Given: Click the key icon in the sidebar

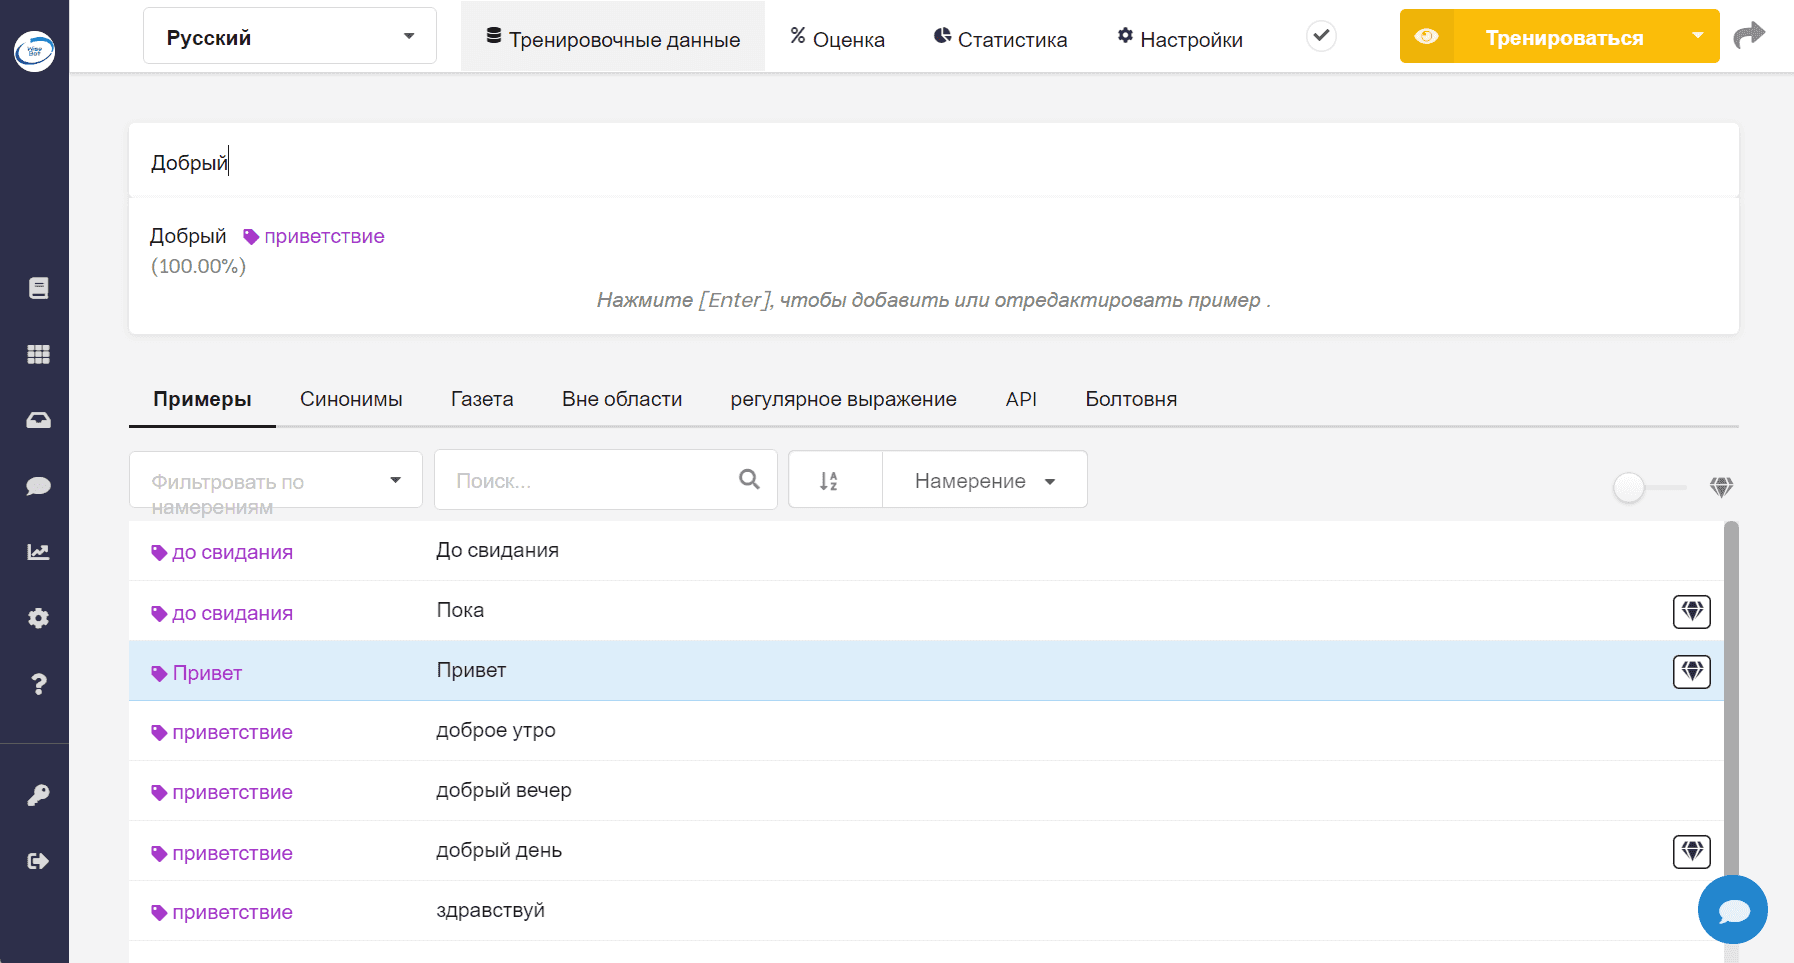Looking at the screenshot, I should [x=38, y=795].
